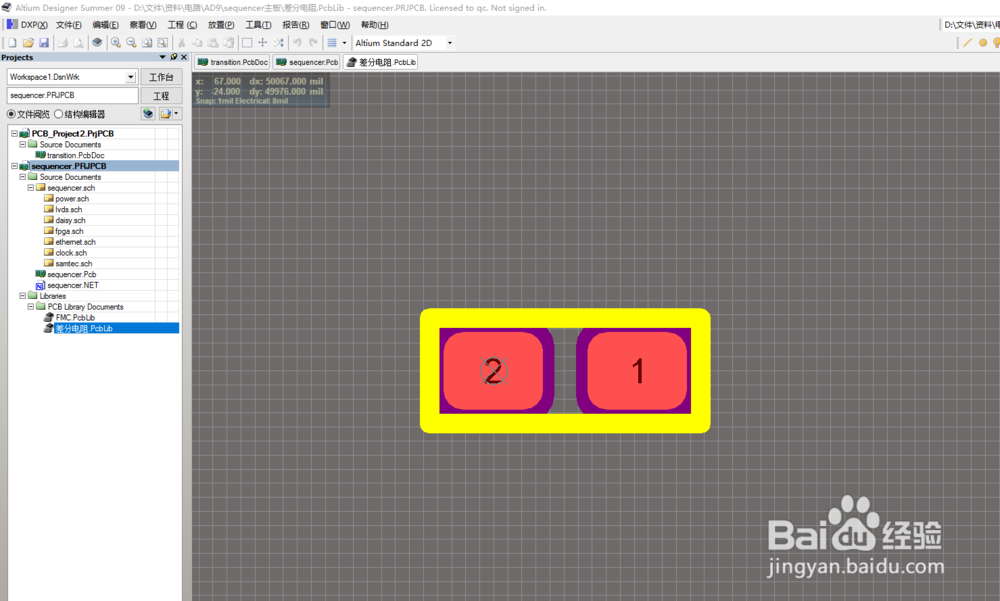The height and width of the screenshot is (601, 1000).
Task: Switch to the transition.PcbDoc tab
Action: (232, 62)
